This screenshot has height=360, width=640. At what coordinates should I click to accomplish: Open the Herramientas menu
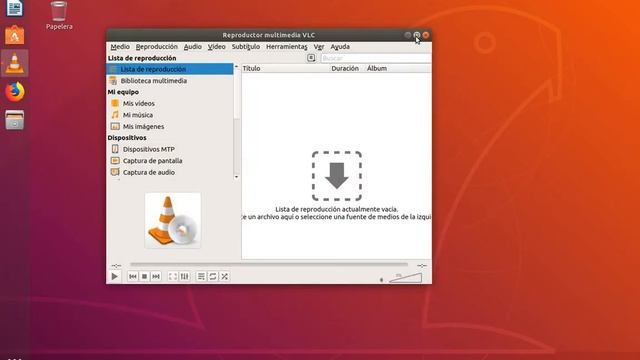pos(287,47)
